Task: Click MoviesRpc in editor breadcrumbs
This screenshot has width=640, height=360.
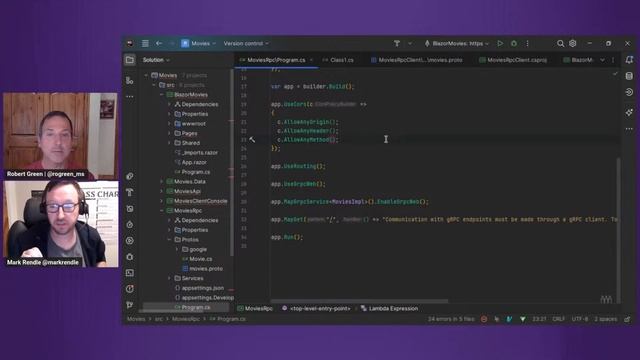Action: click(x=255, y=309)
